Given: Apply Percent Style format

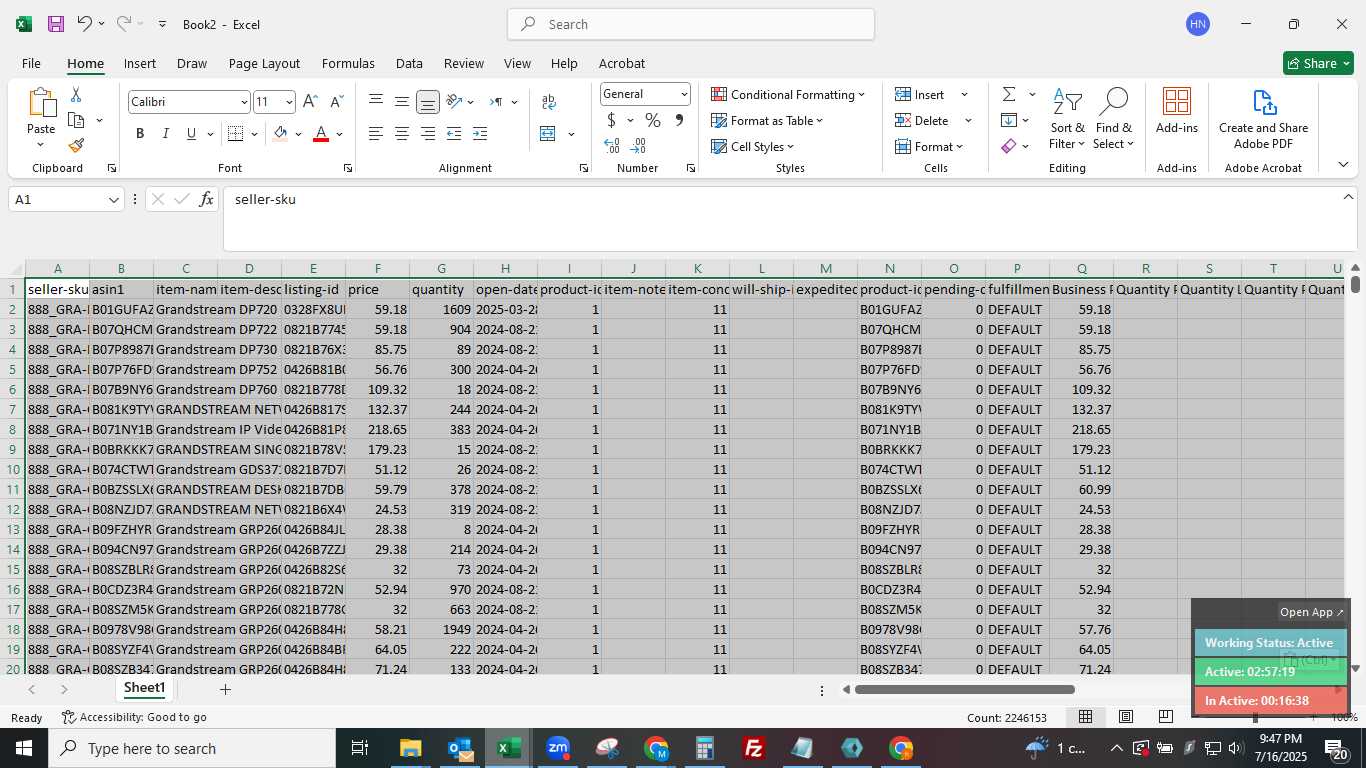Looking at the screenshot, I should point(653,120).
